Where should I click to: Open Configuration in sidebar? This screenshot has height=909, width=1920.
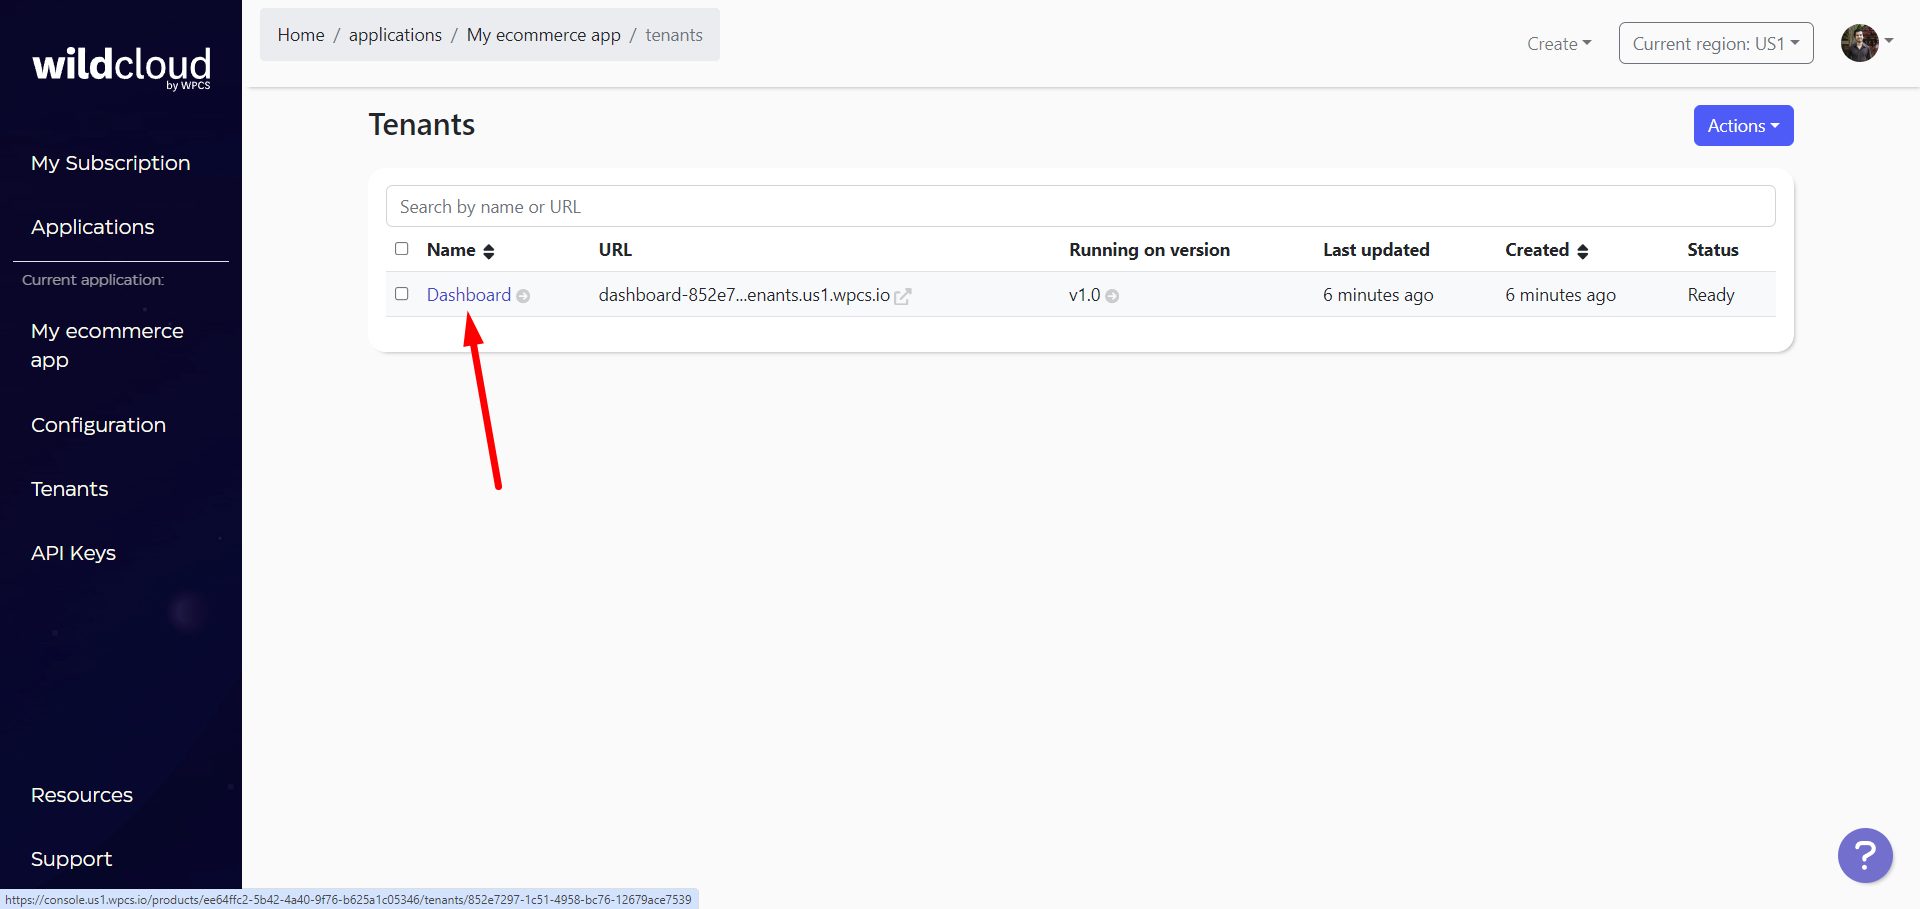pos(98,425)
